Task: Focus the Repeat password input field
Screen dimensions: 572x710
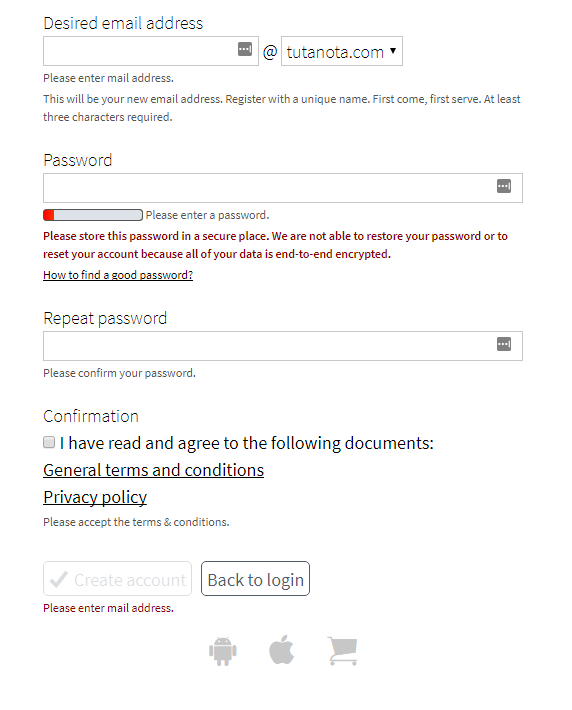Action: pyautogui.click(x=283, y=346)
